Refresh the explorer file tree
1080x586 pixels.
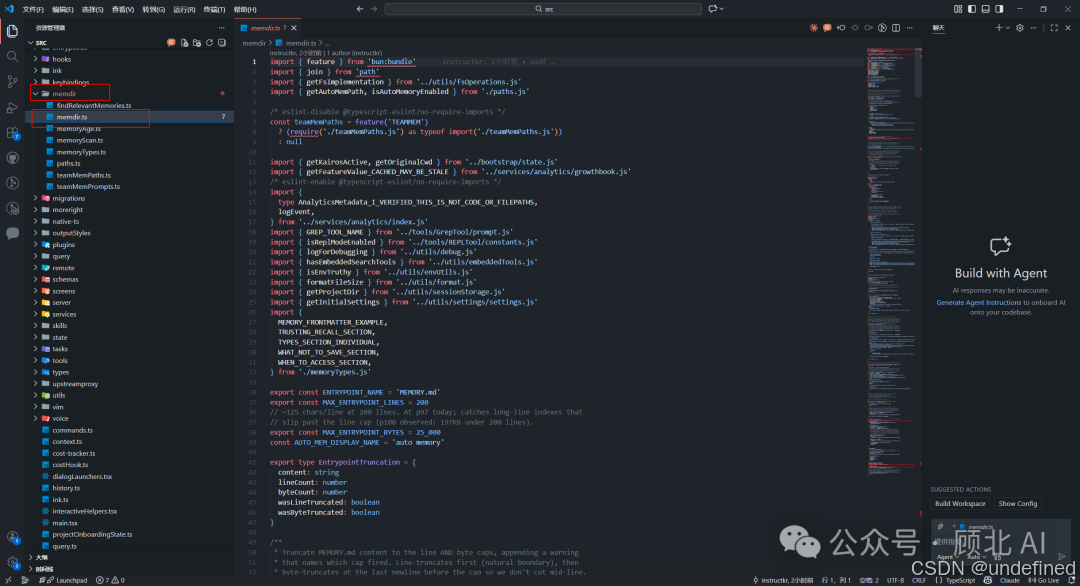click(x=209, y=43)
